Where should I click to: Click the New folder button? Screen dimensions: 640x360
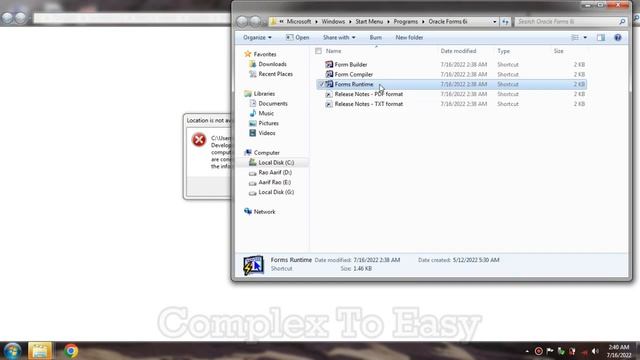(x=409, y=38)
